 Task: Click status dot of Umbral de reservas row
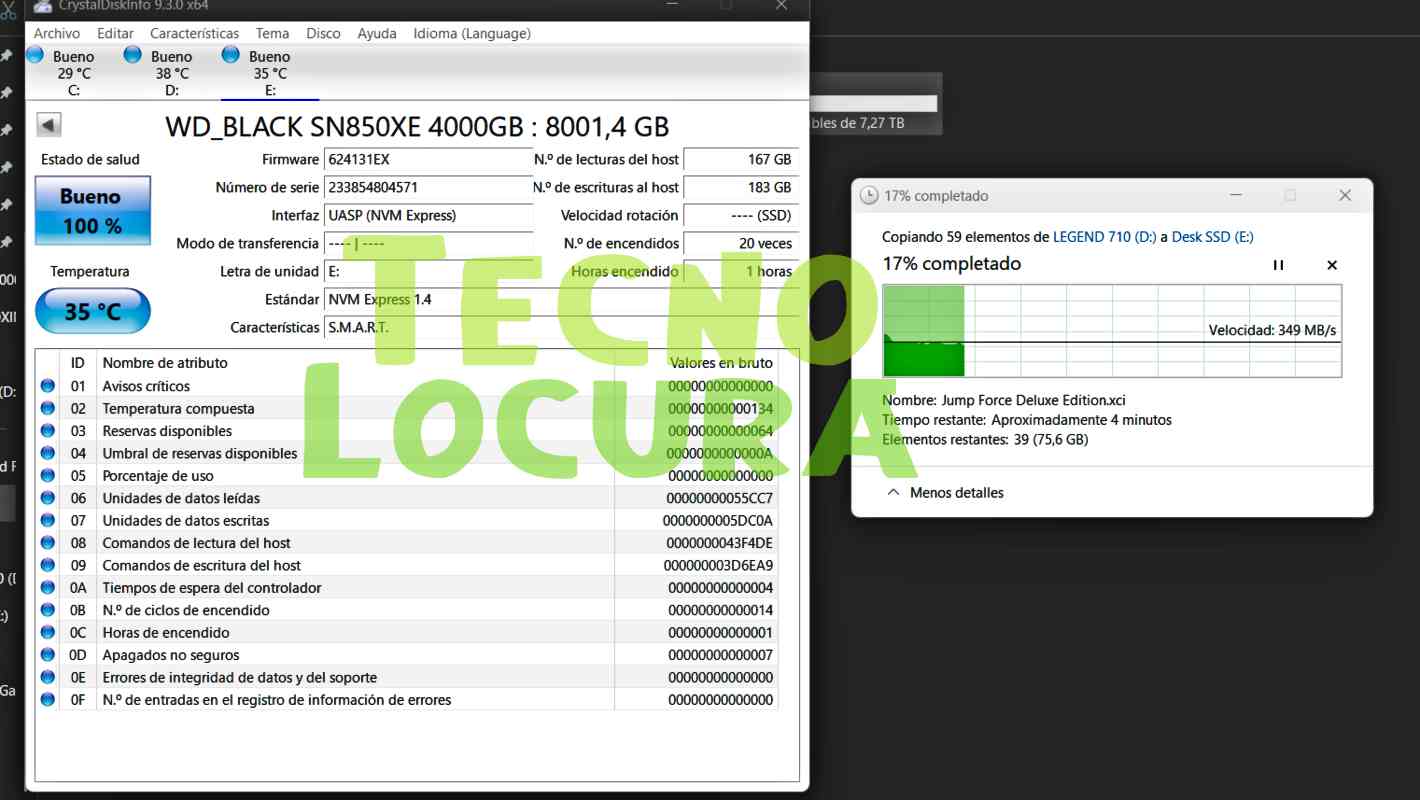(x=47, y=453)
